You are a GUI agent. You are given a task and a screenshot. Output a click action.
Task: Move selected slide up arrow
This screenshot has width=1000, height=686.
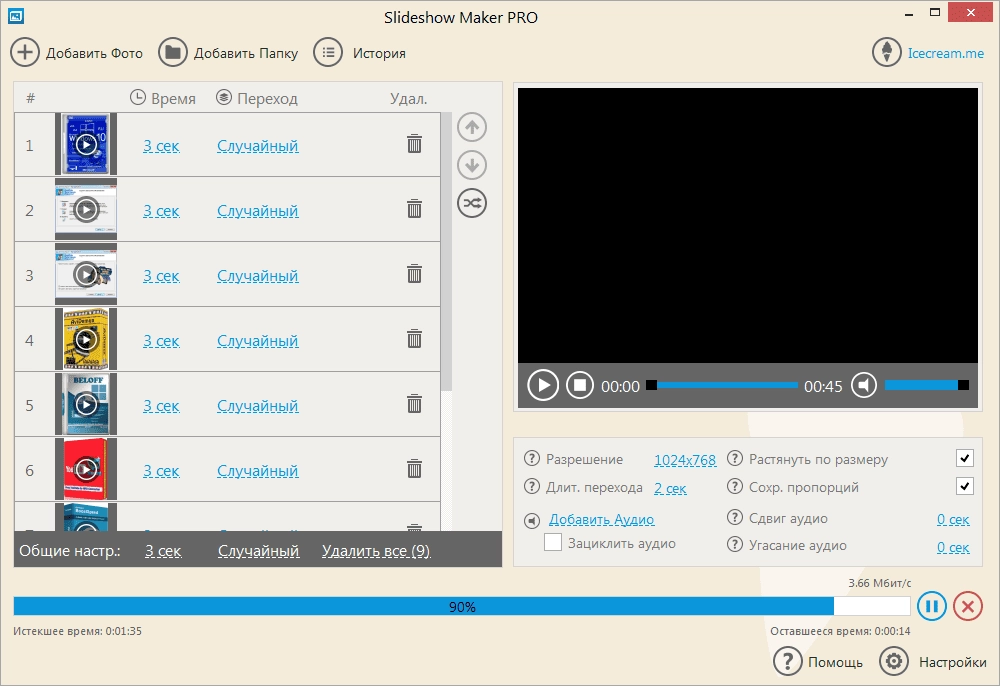pyautogui.click(x=472, y=128)
